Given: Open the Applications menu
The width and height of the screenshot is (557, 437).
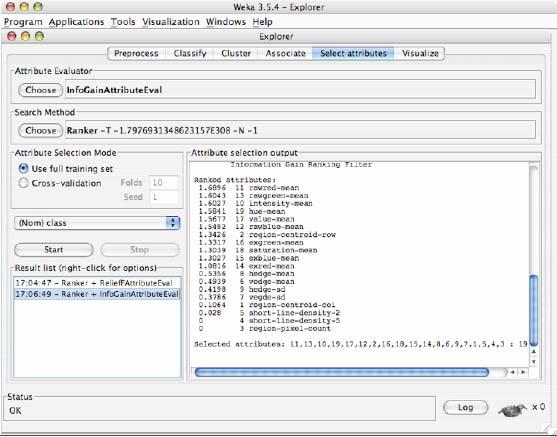Looking at the screenshot, I should (x=76, y=22).
